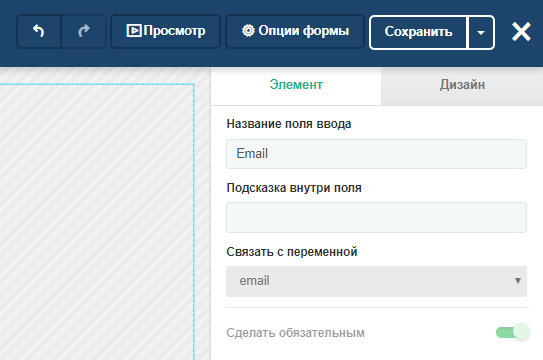The image size is (543, 360).
Task: Select the dashed form canvas area
Action: tap(97, 222)
